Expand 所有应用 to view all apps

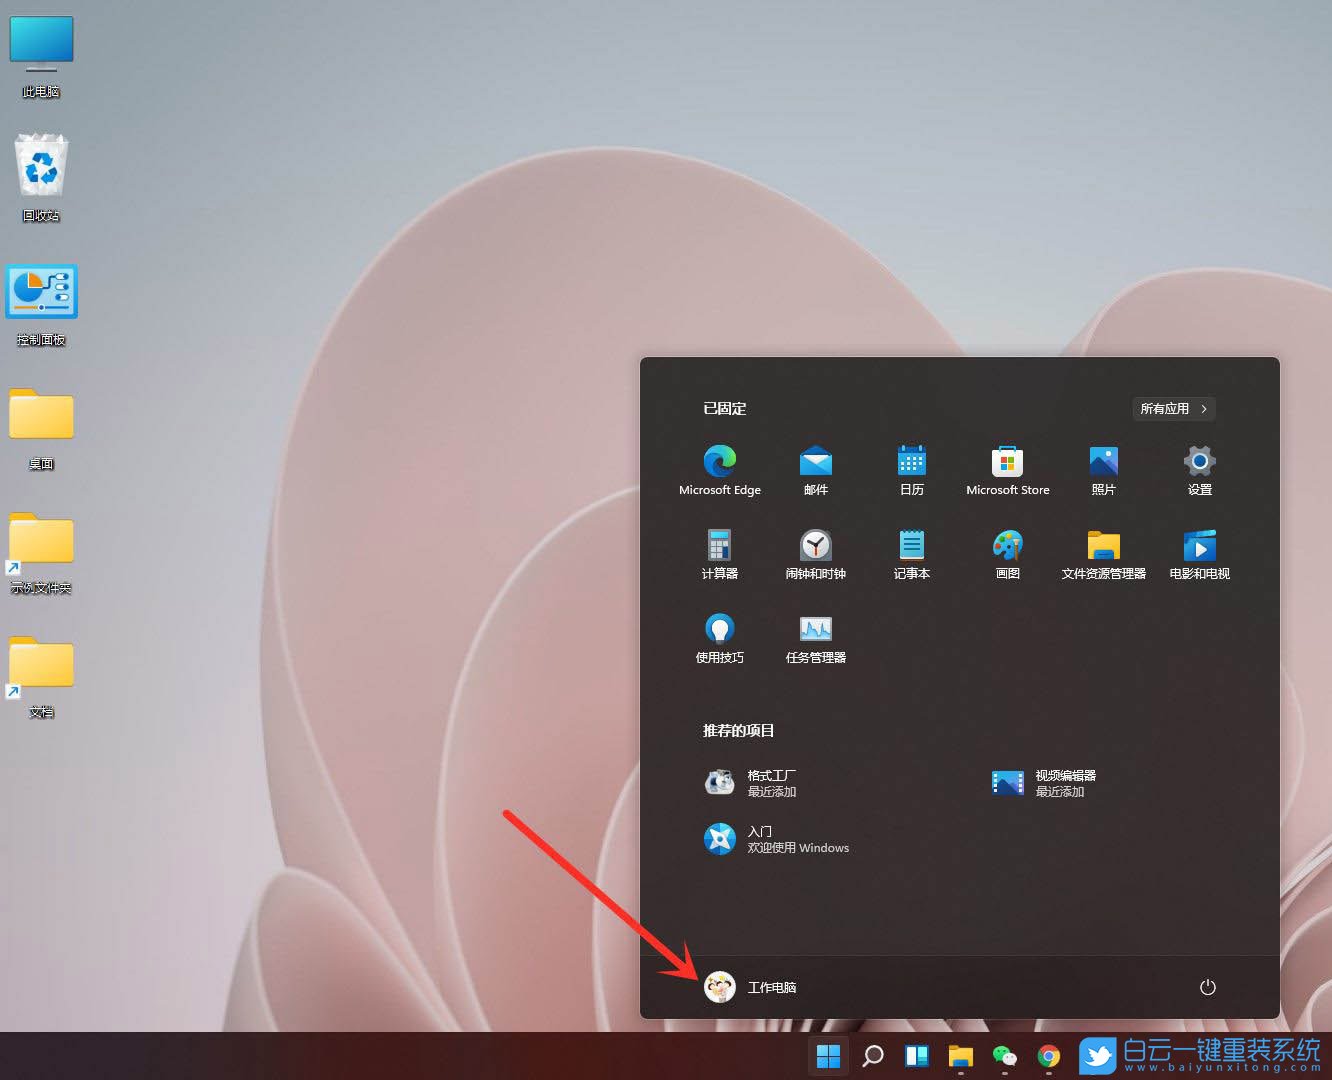point(1172,408)
